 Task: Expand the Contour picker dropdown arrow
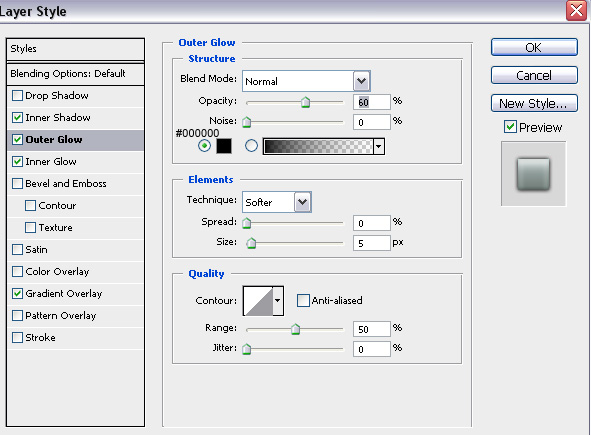pos(278,301)
